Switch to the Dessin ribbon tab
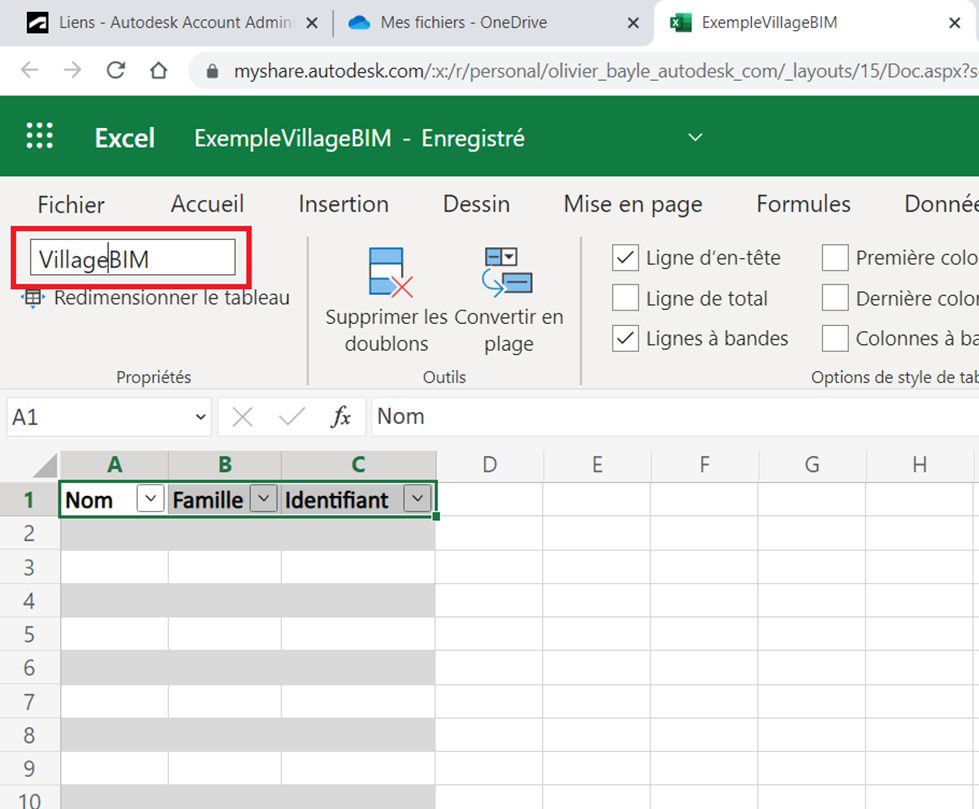The width and height of the screenshot is (979, 809). click(476, 204)
